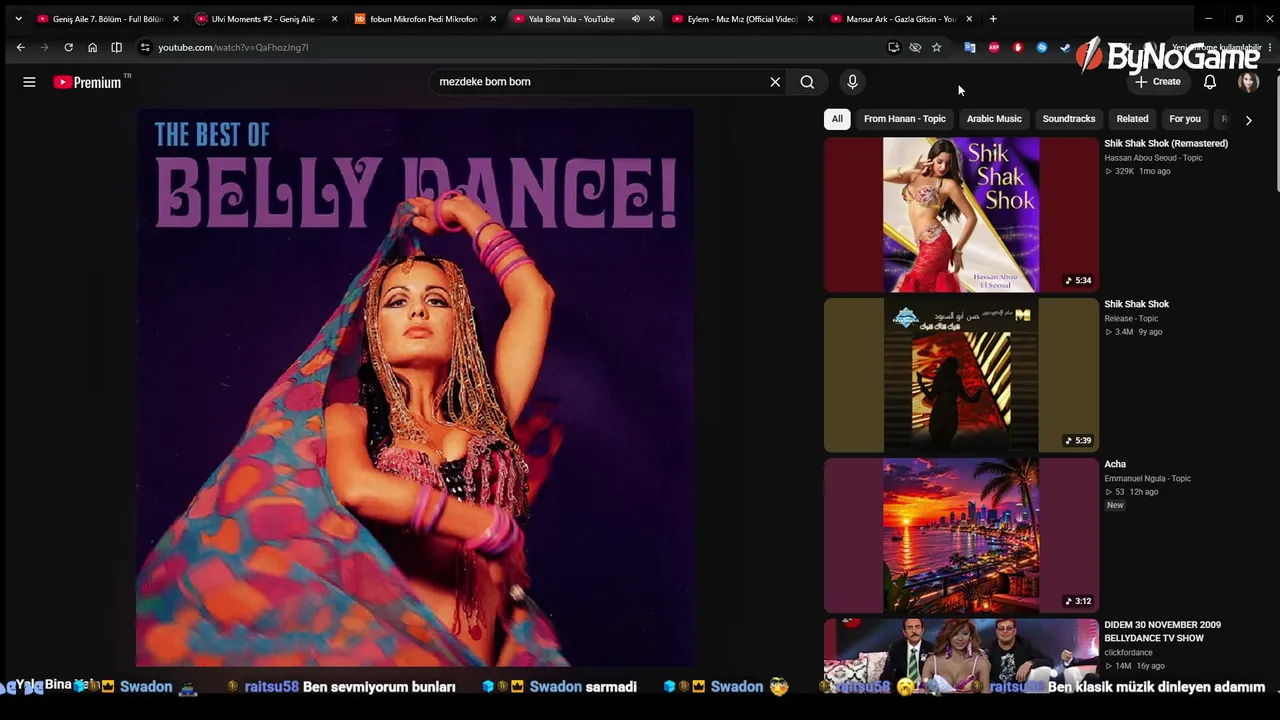This screenshot has width=1280, height=720.
Task: Click the Create button
Action: pos(1158,82)
